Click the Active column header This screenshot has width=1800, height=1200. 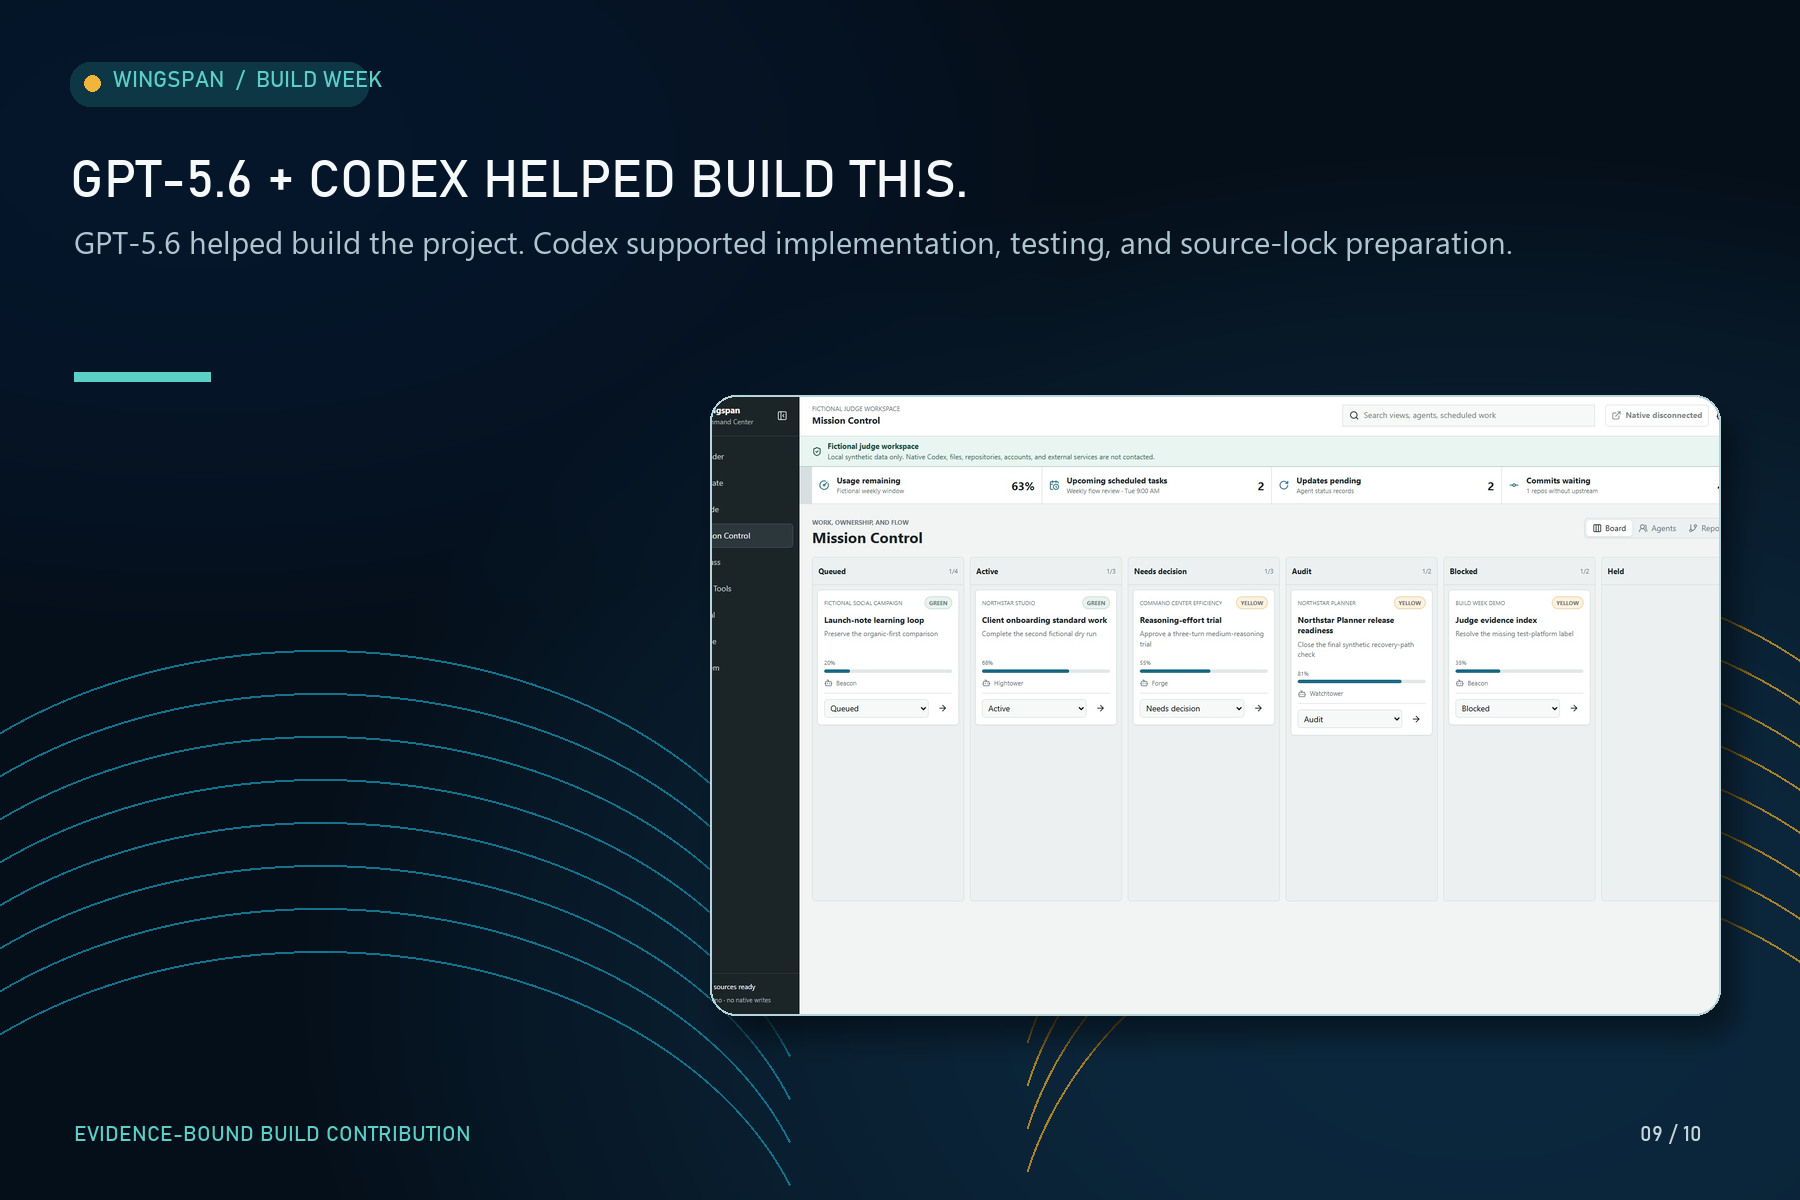(x=1046, y=572)
